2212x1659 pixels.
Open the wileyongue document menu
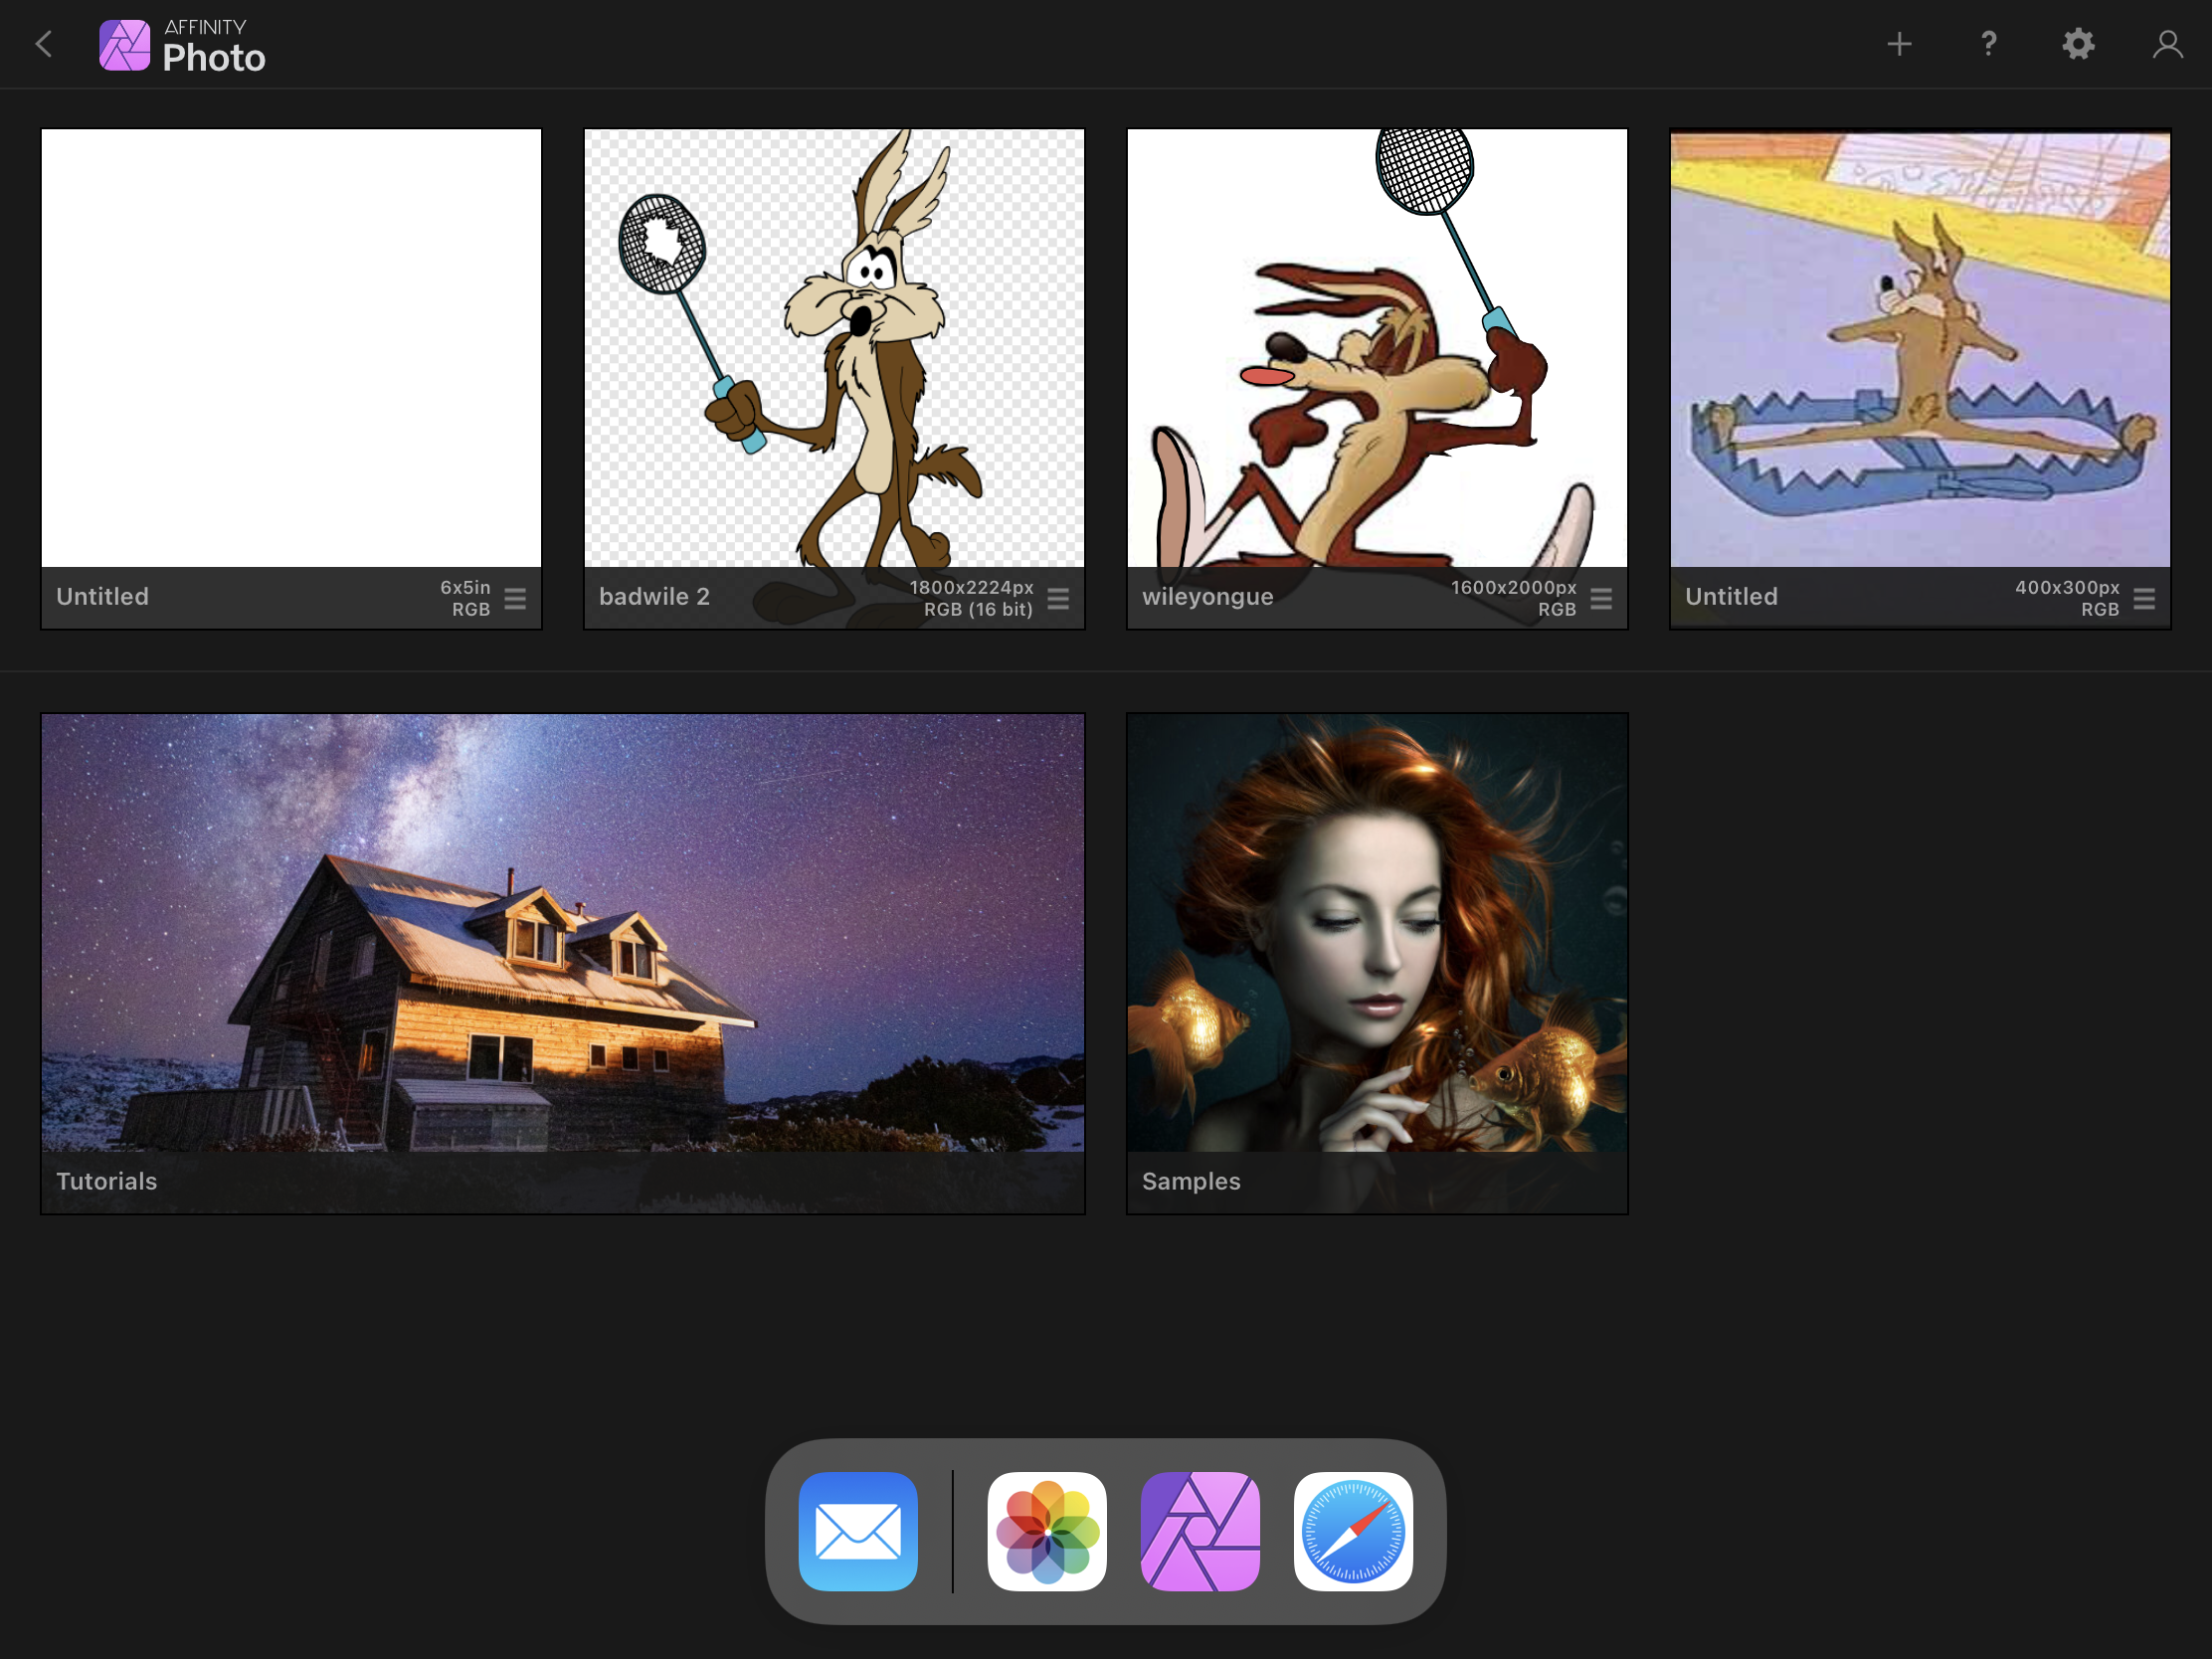point(1601,598)
